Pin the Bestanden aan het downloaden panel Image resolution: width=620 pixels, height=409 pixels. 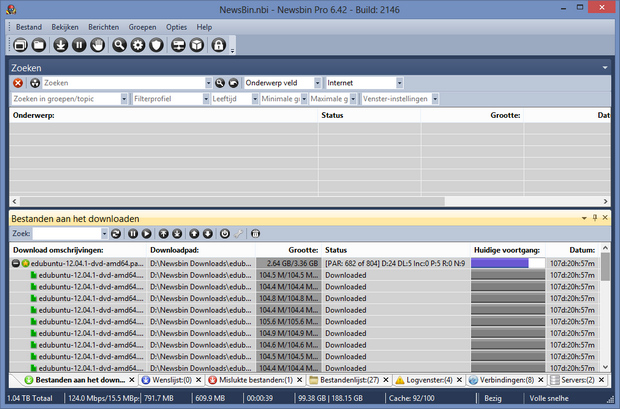595,218
